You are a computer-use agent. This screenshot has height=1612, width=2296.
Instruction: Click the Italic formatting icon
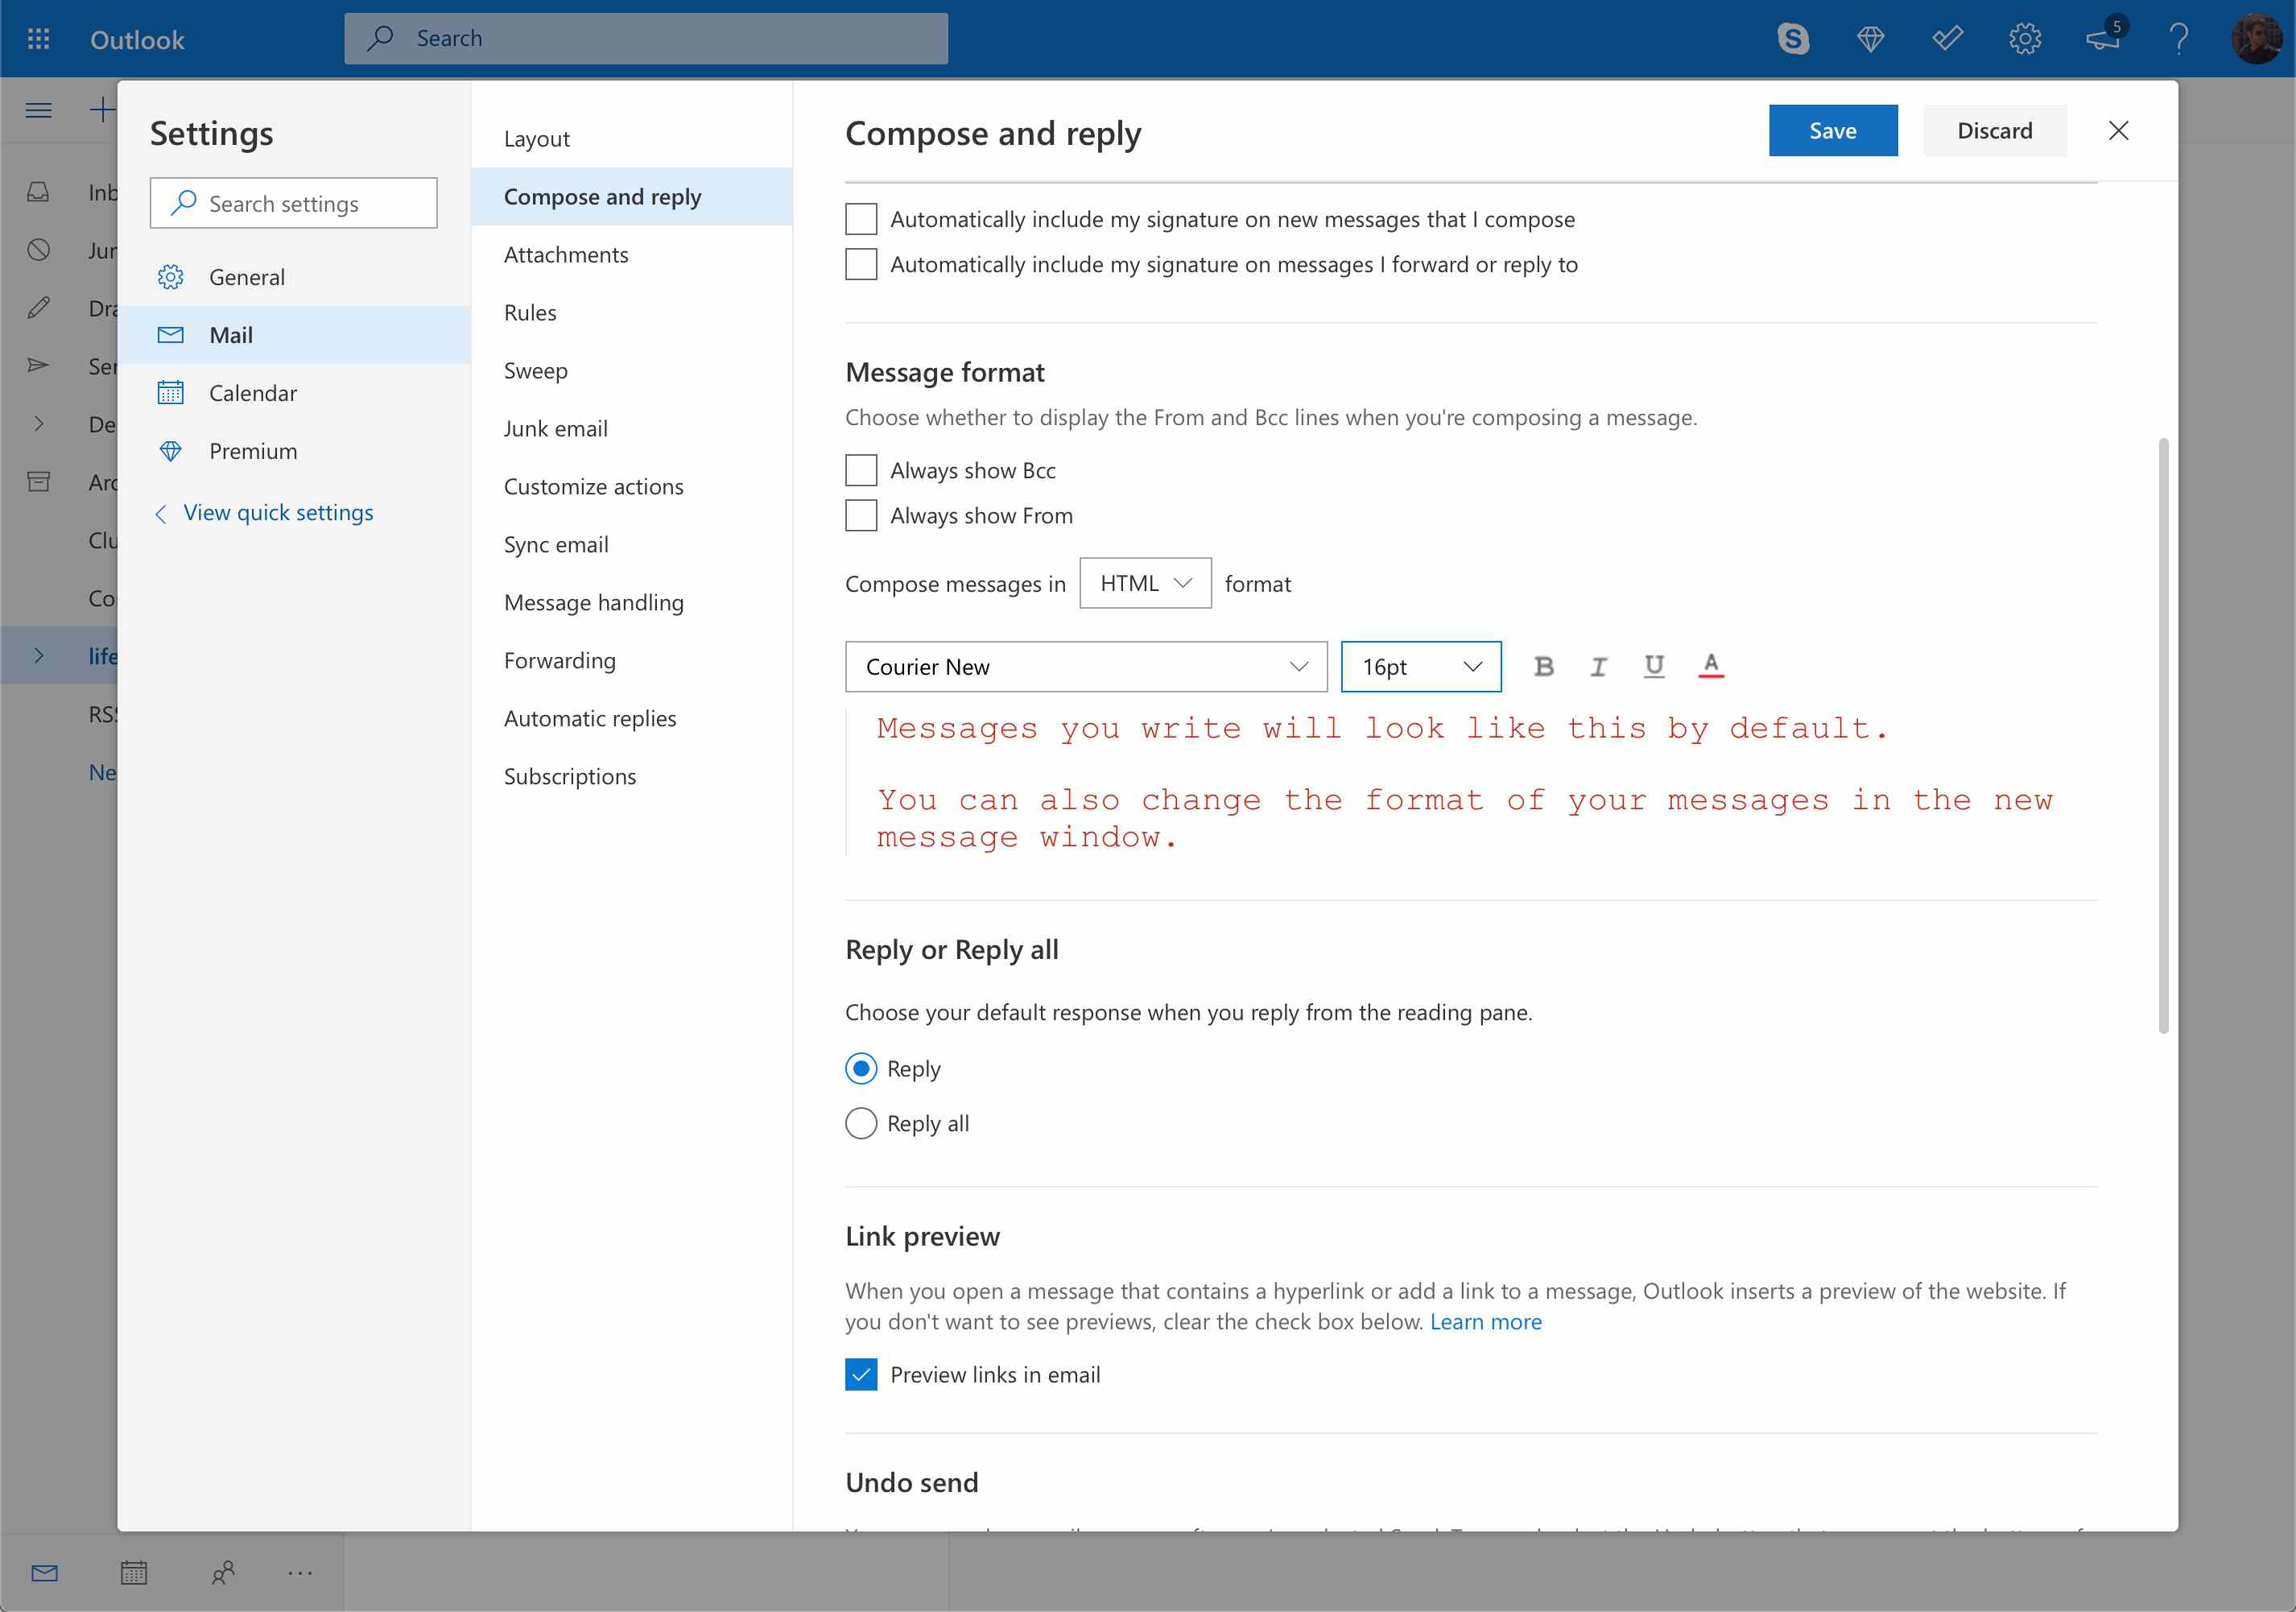point(1596,665)
